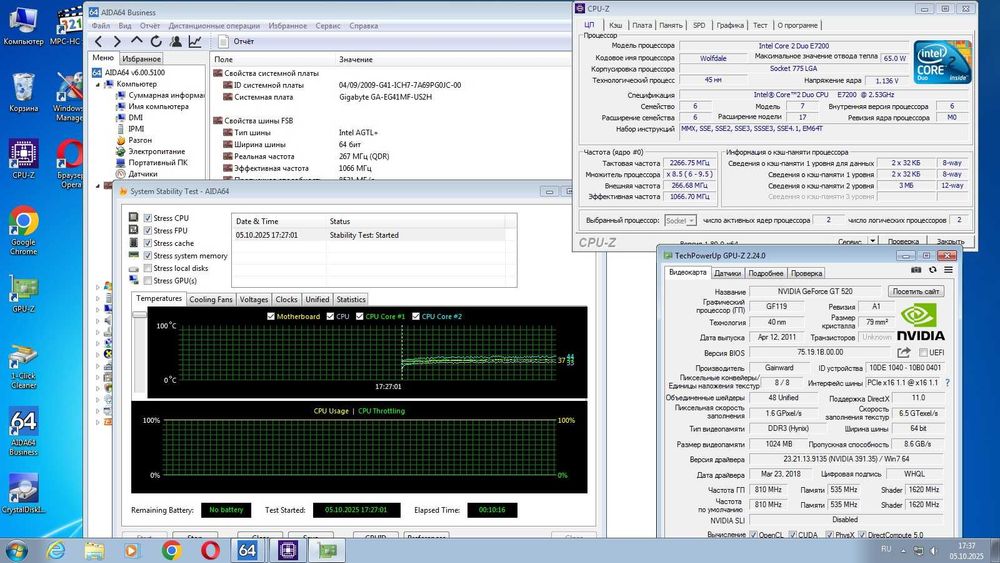The height and width of the screenshot is (563, 1000).
Task: Collapse the Компьютер tree node in AIDA64
Action: (98, 84)
